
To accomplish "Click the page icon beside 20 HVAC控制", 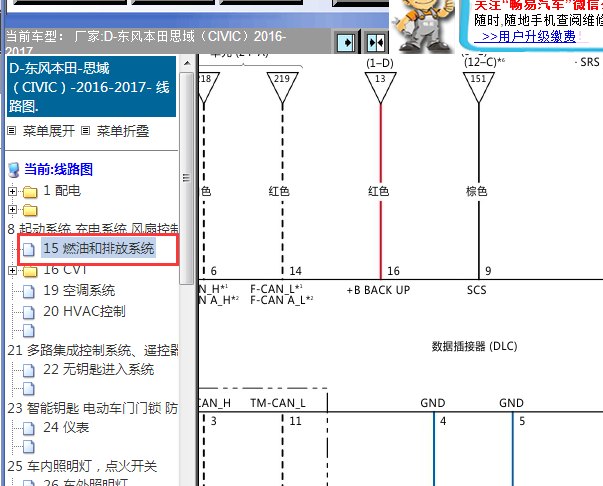I will 28,312.
